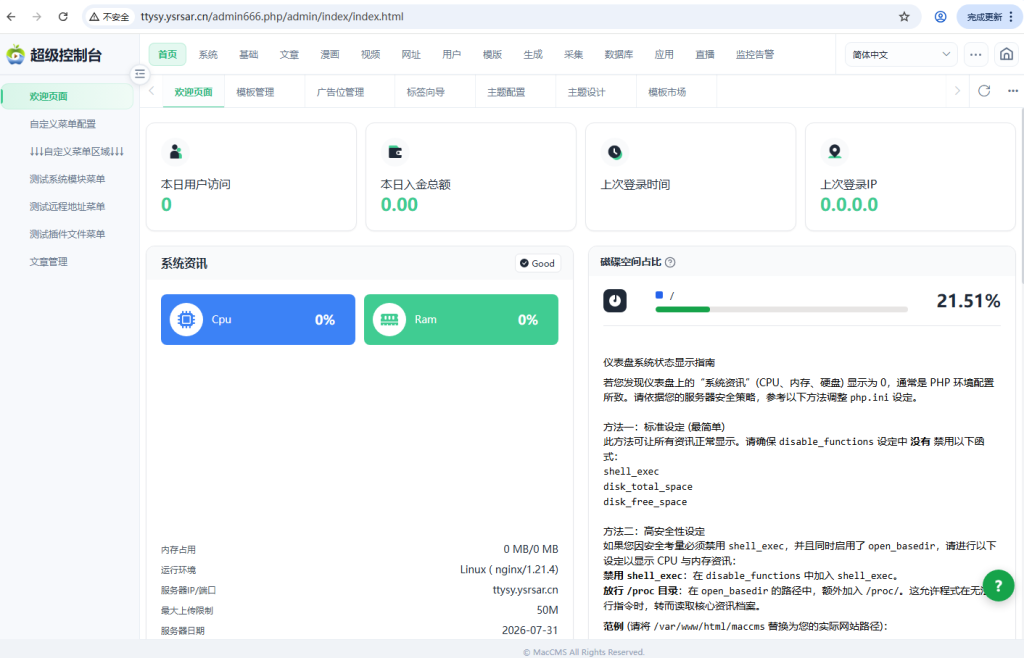The image size is (1024, 658).
Task: Select the 首页 top menu item
Action: coord(167,55)
